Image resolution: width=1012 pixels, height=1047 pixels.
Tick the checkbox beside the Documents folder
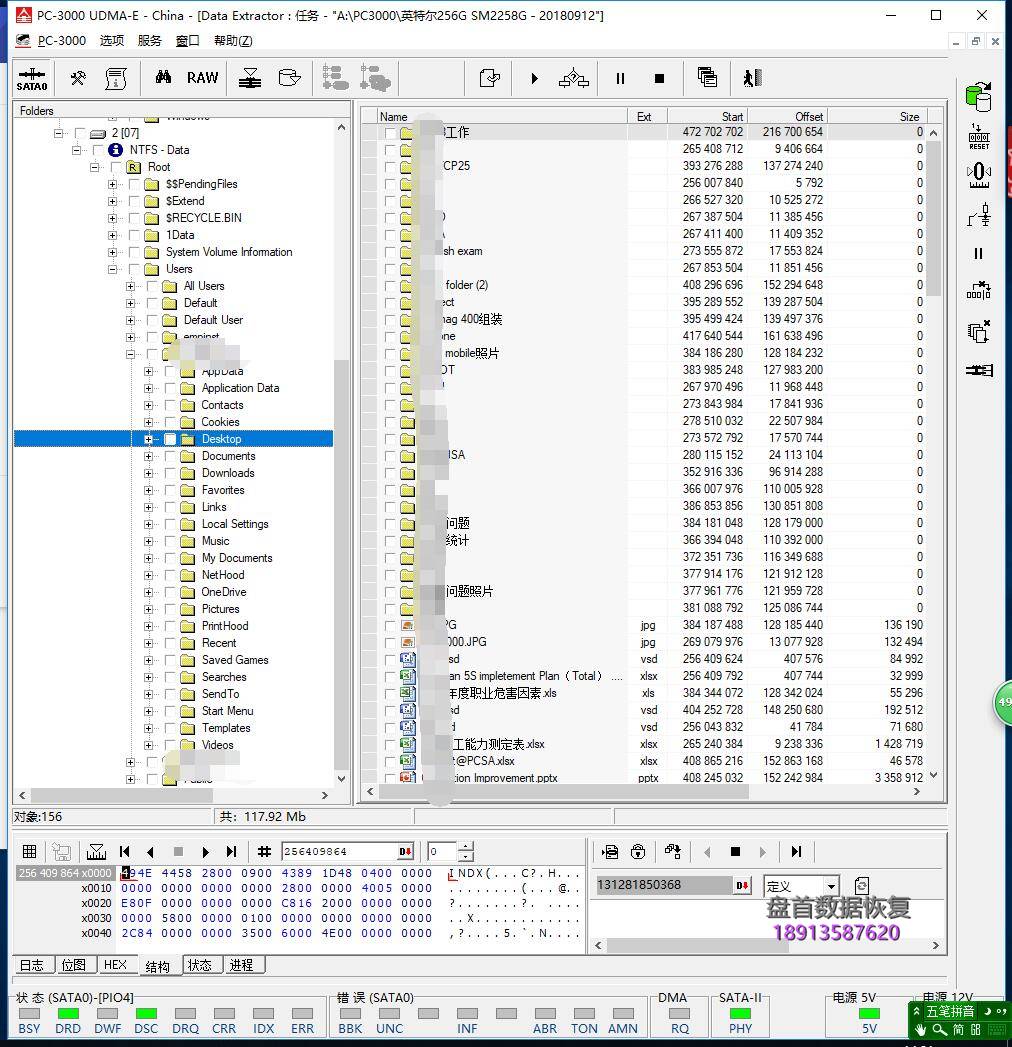(170, 456)
